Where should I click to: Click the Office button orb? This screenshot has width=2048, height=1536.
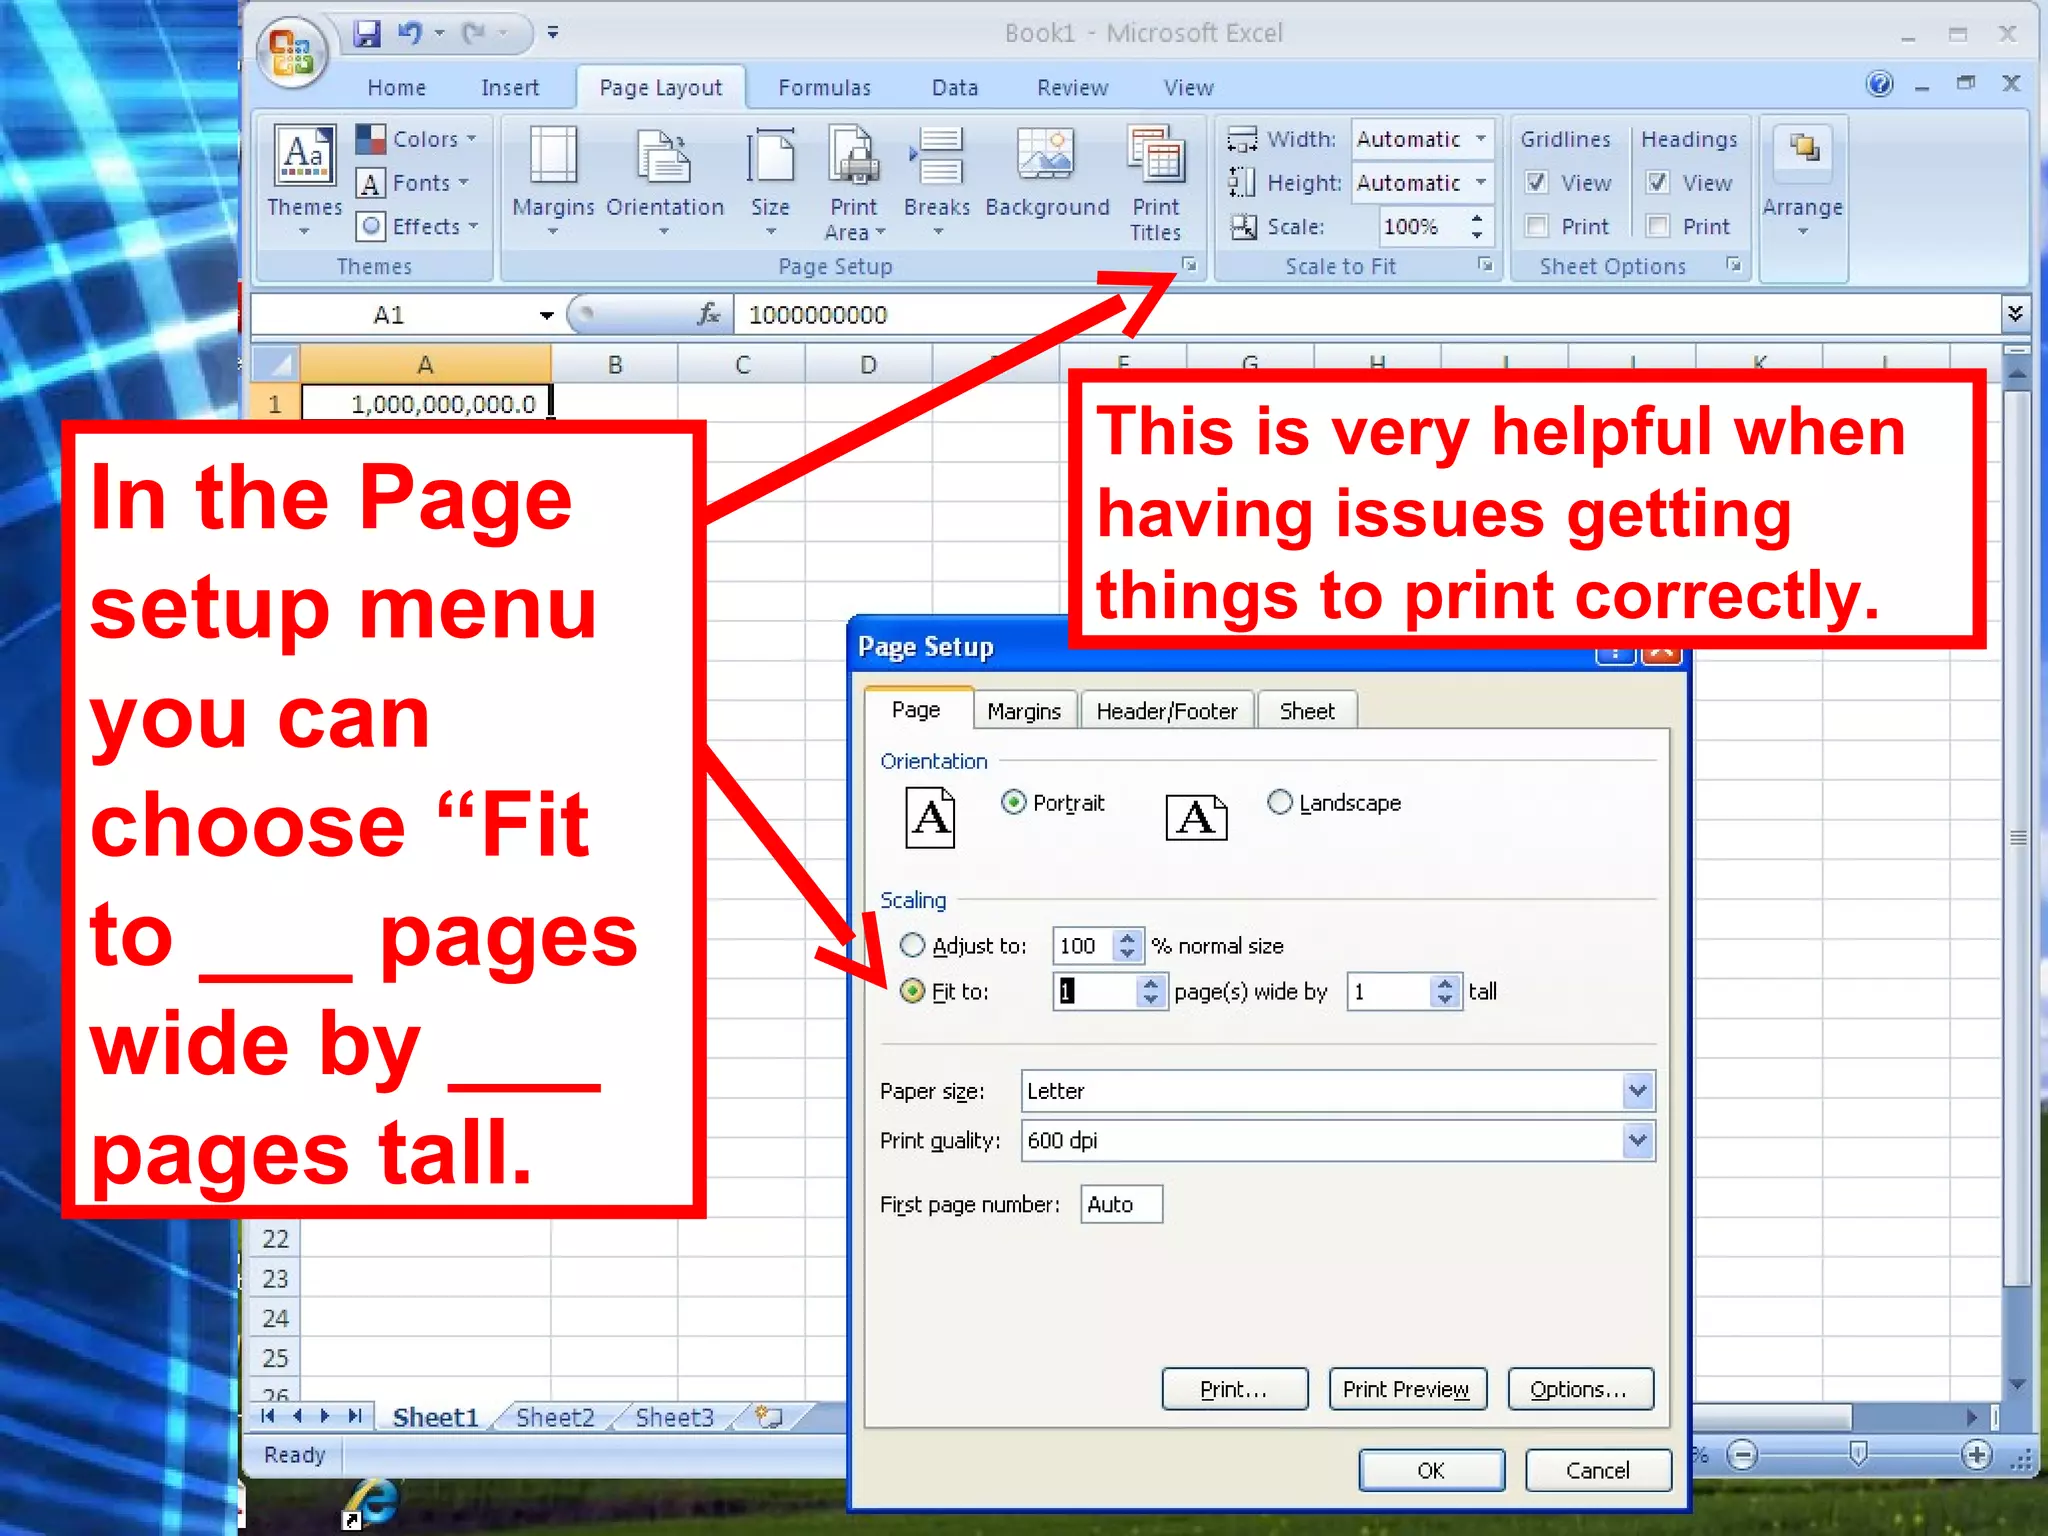291,52
